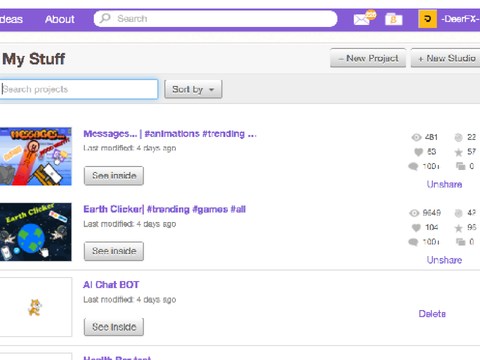
Task: See inside the AI Chat BOT project
Action: tap(114, 327)
